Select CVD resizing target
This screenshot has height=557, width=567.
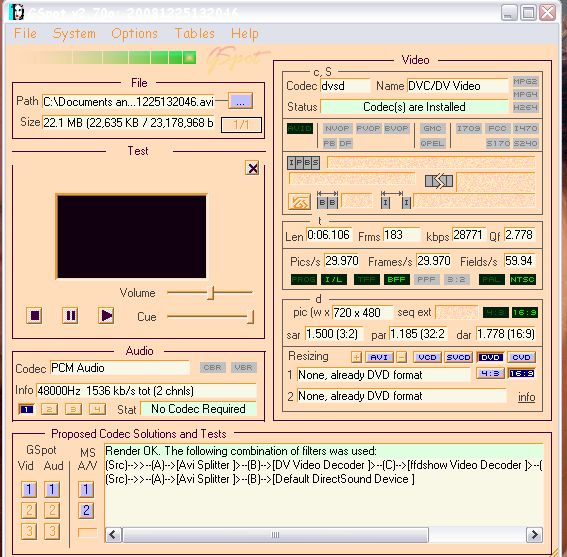tap(521, 357)
